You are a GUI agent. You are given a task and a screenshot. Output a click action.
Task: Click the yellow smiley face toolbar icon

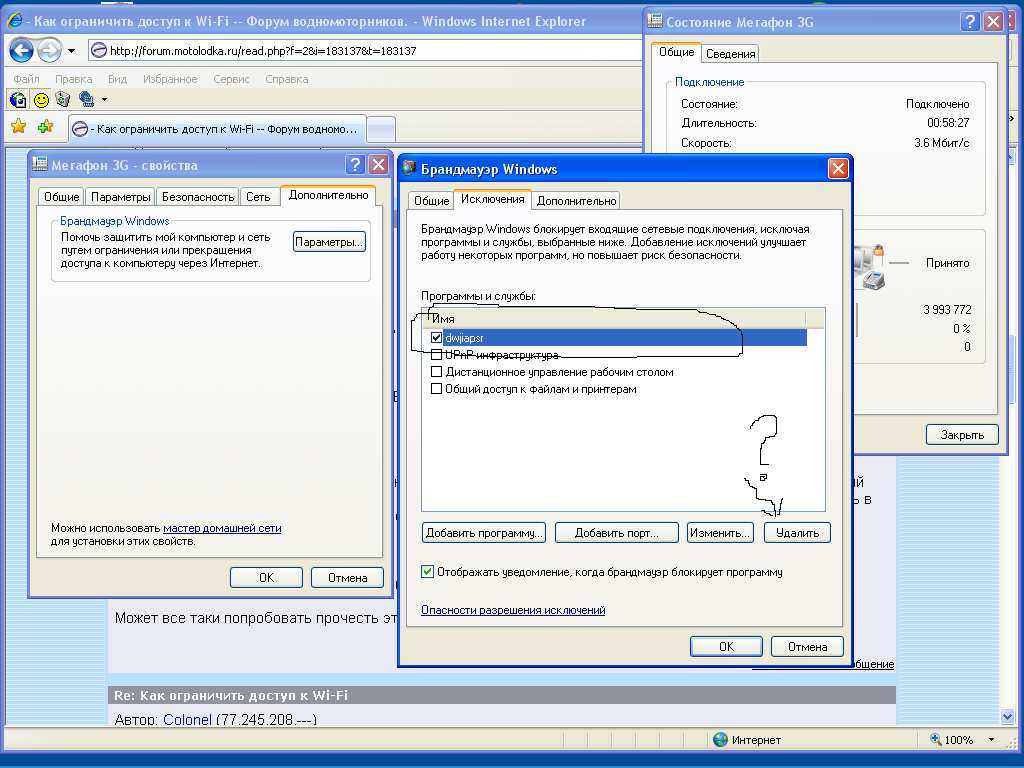click(x=41, y=99)
